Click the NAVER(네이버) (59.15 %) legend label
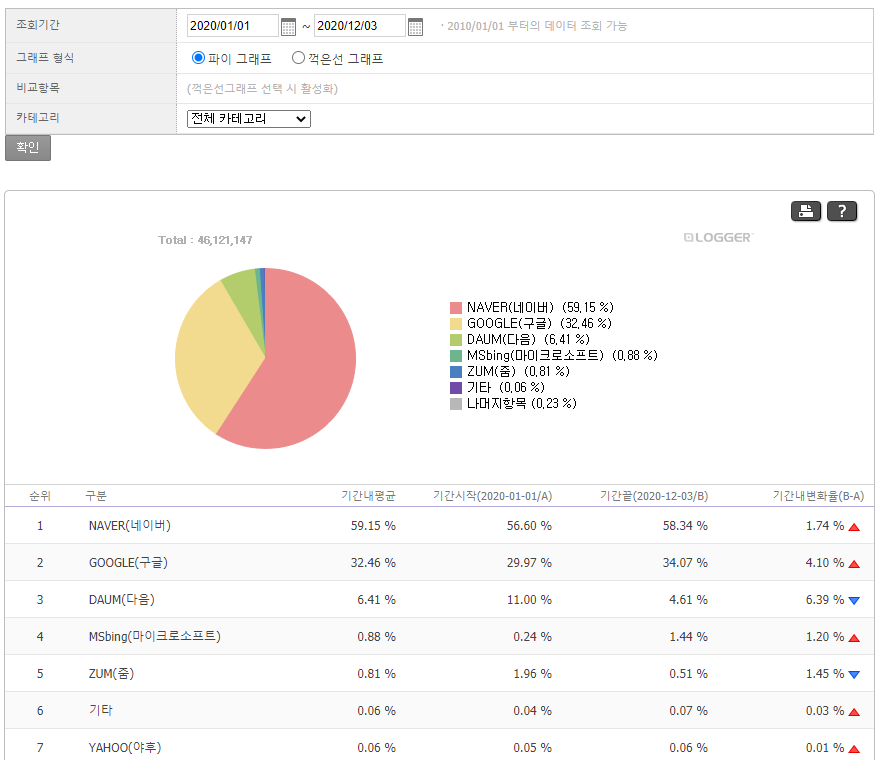 (540, 308)
